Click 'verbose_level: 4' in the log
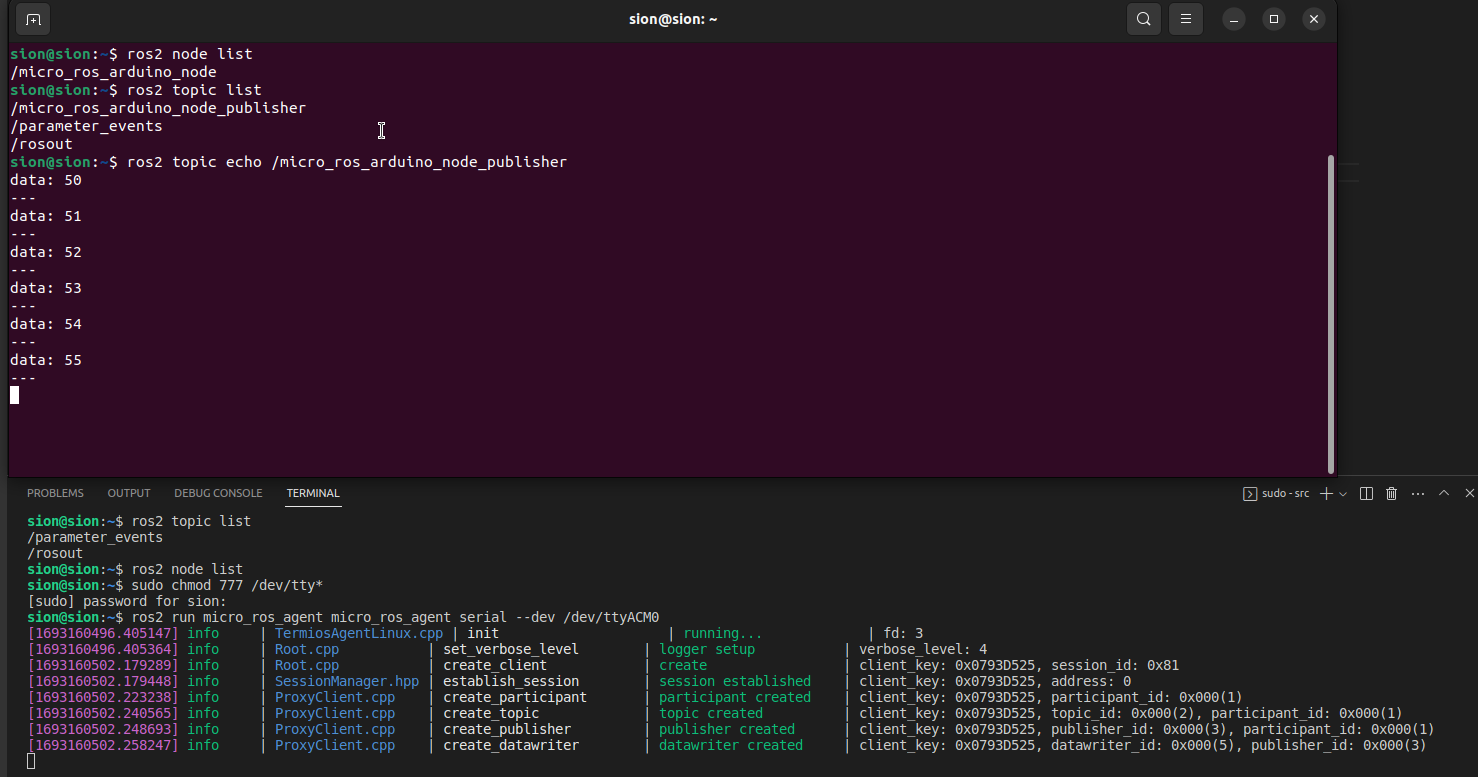This screenshot has width=1478, height=777. [923, 649]
